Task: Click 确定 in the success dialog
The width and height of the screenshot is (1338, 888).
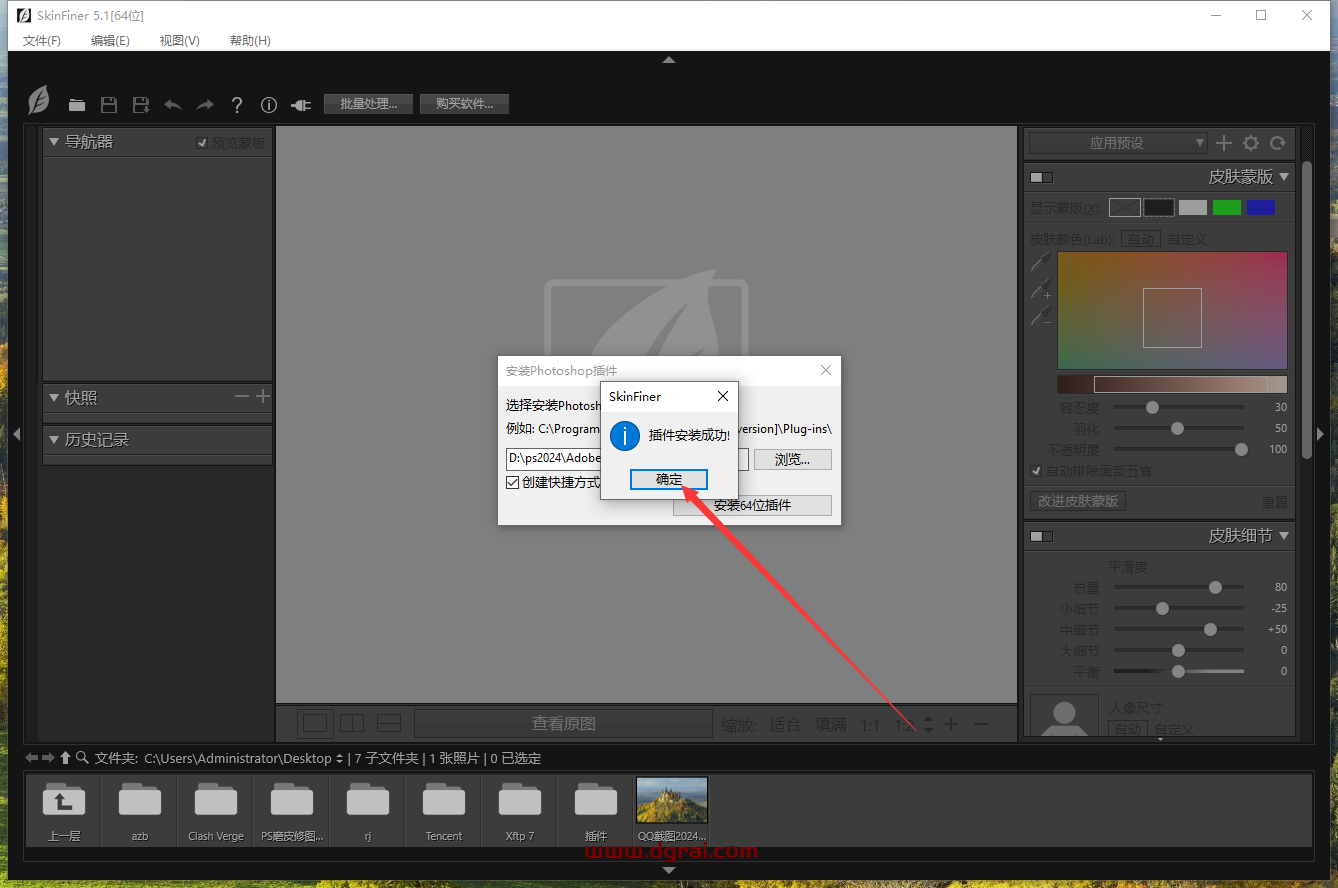Action: coord(669,480)
